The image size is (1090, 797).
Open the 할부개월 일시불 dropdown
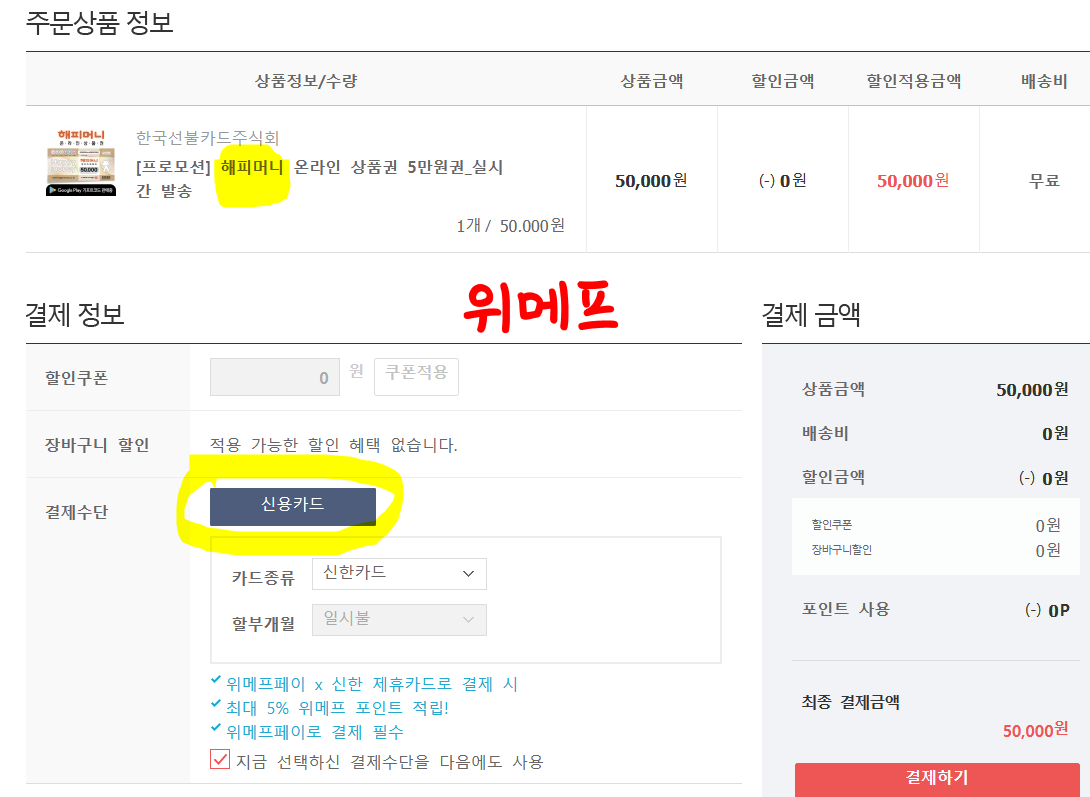pos(399,620)
